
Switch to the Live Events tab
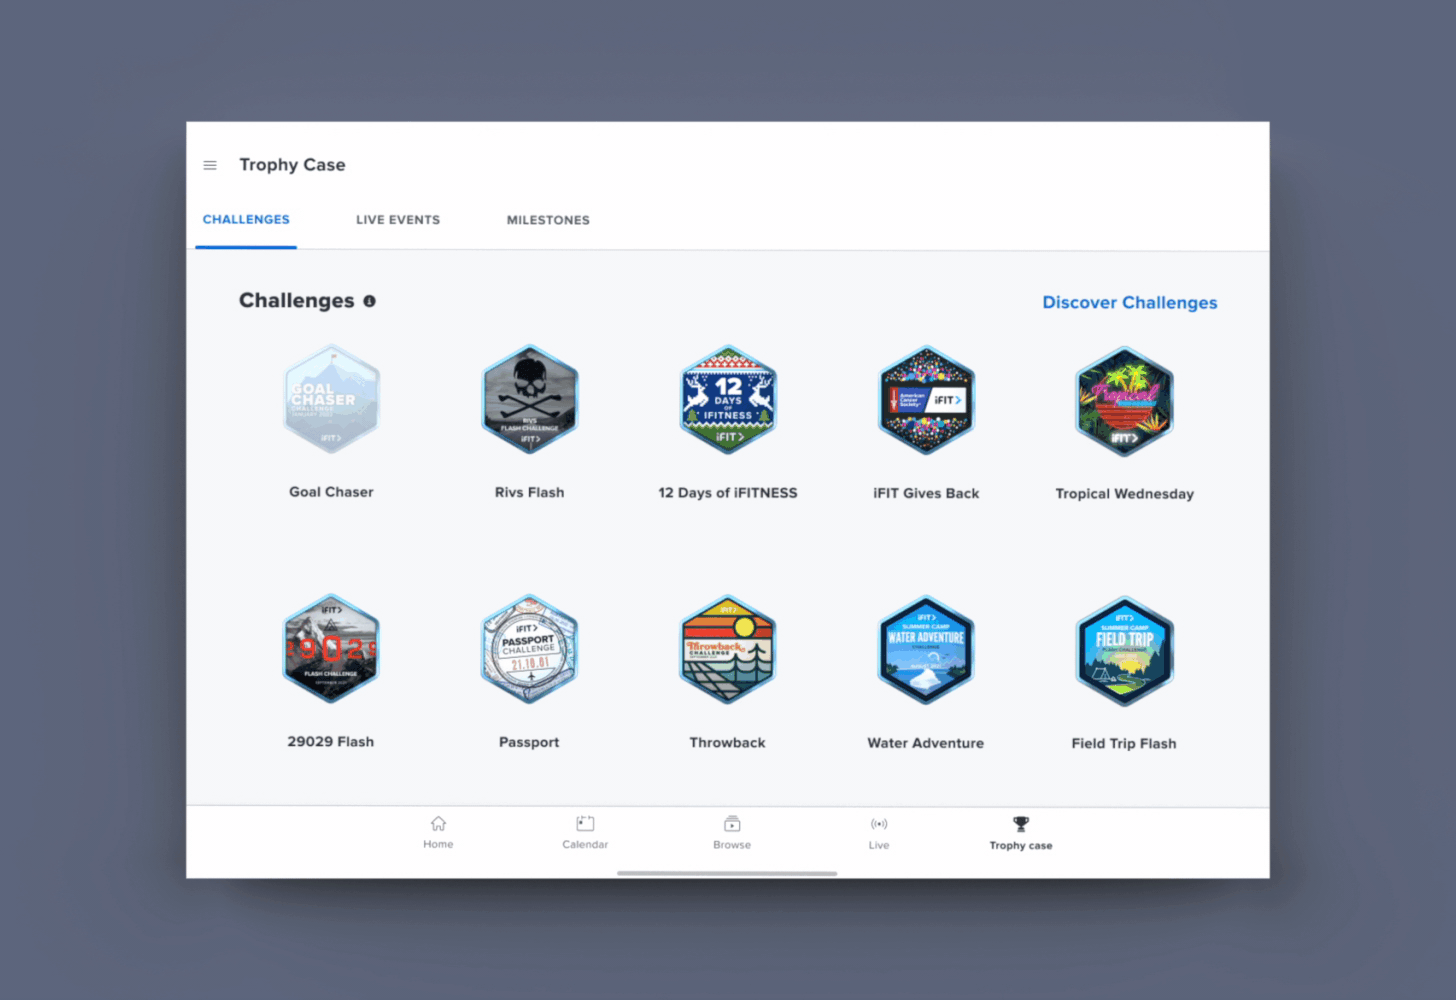[398, 220]
